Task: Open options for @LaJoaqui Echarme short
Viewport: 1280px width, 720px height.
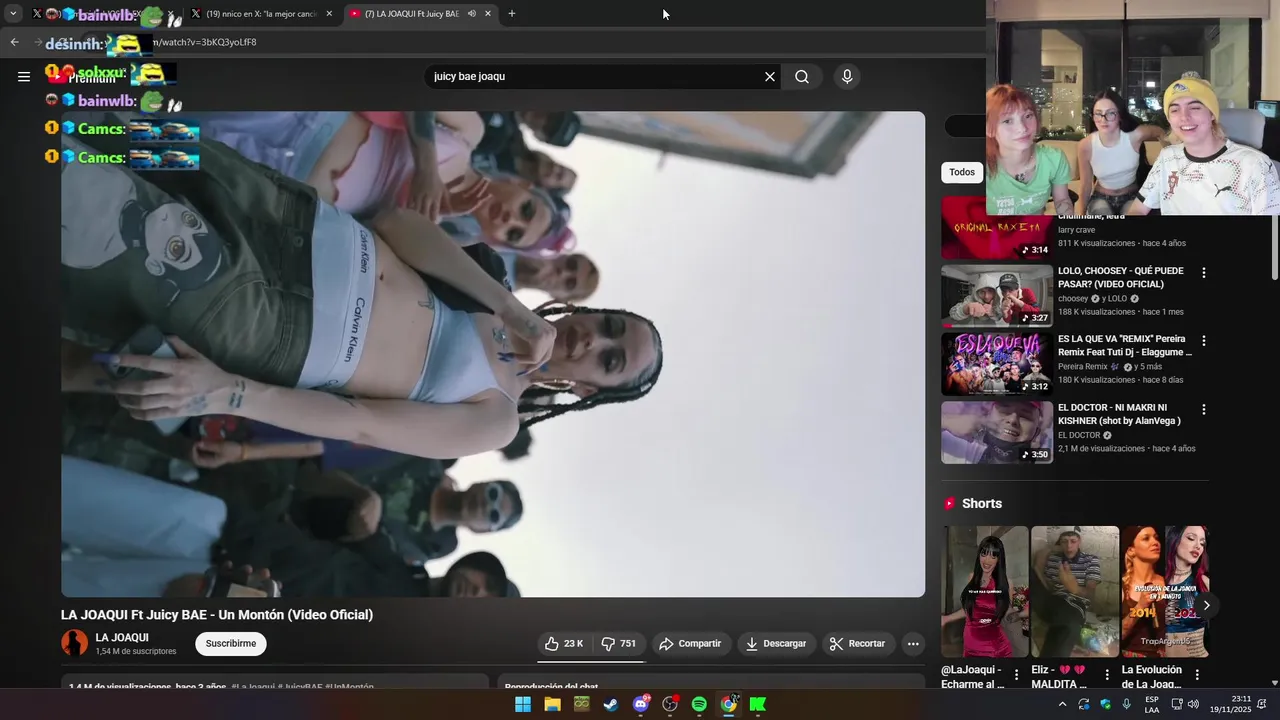Action: click(1017, 675)
